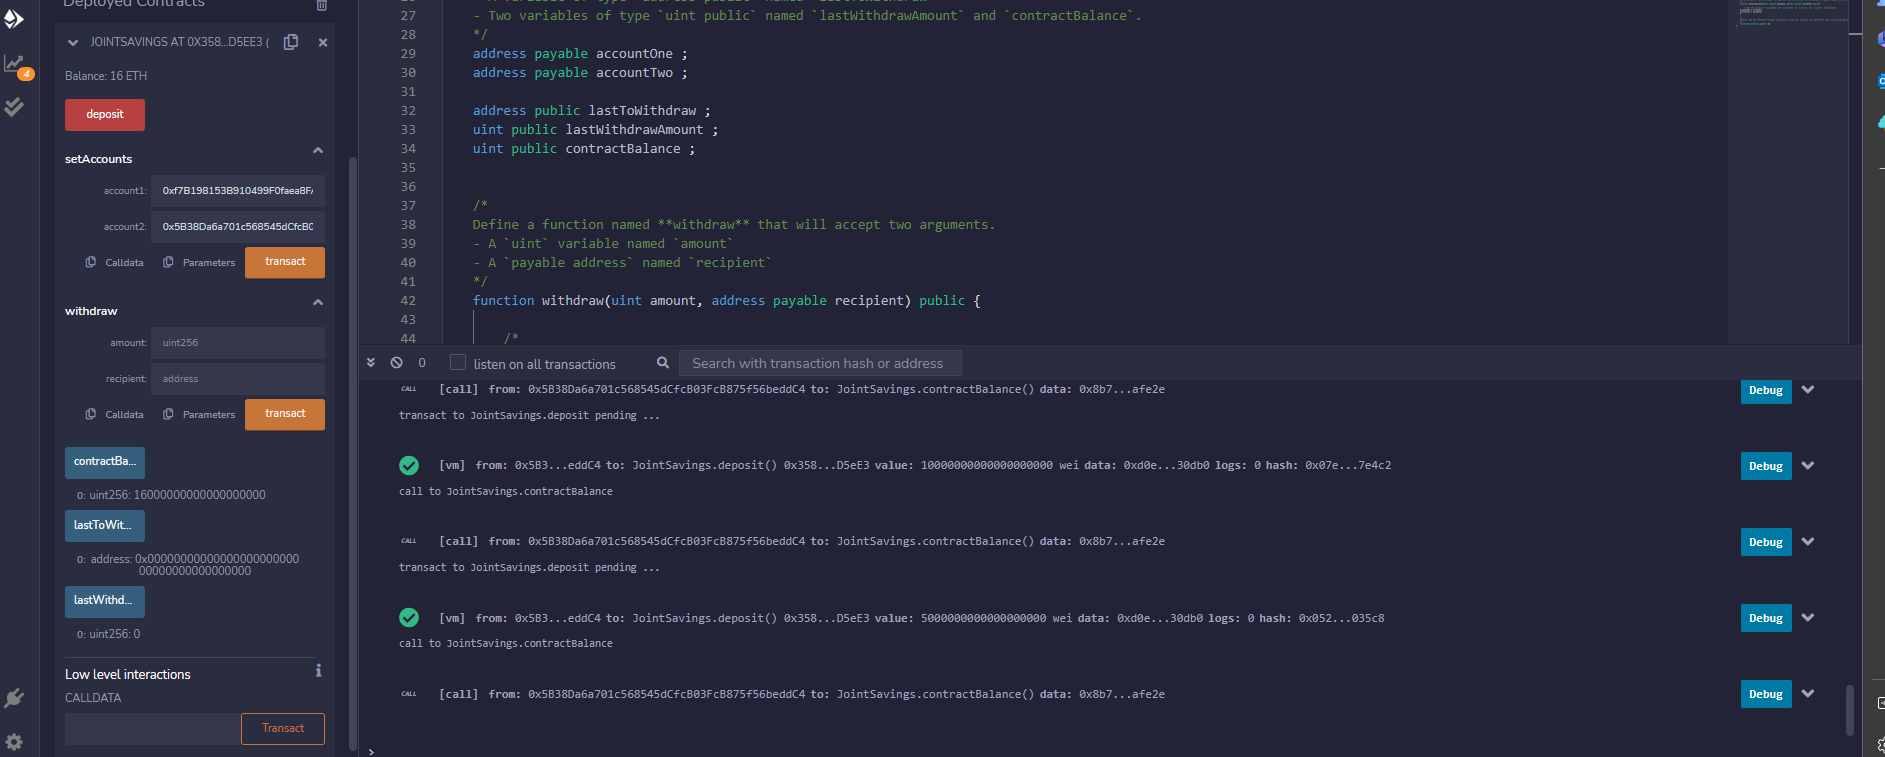Screen dimensions: 1885x757
Task: Click the terminal vertical scrollbar
Action: 1850,711
